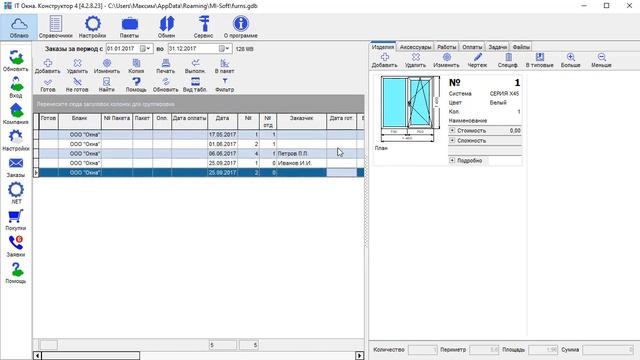The image size is (640, 360).
Task: Click the Заказчик column header
Action: tap(301, 121)
